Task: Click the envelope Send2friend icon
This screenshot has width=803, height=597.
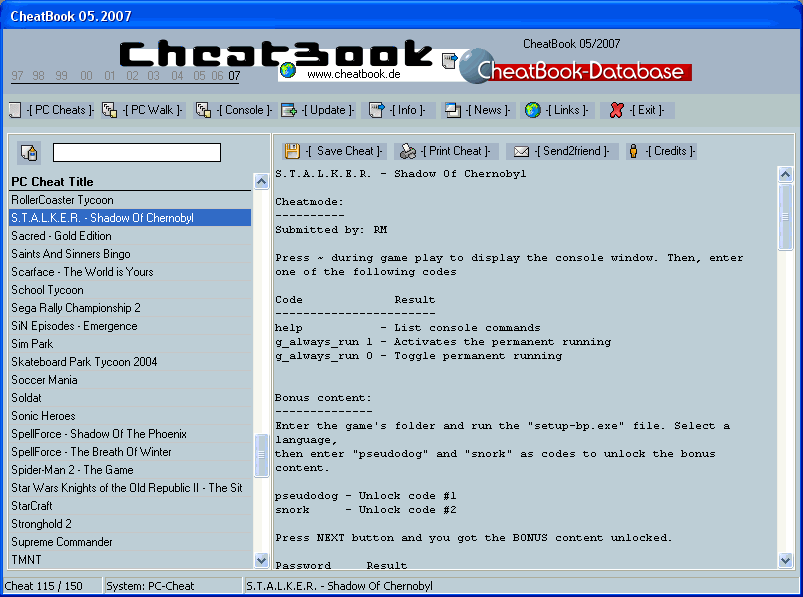Action: (x=521, y=152)
